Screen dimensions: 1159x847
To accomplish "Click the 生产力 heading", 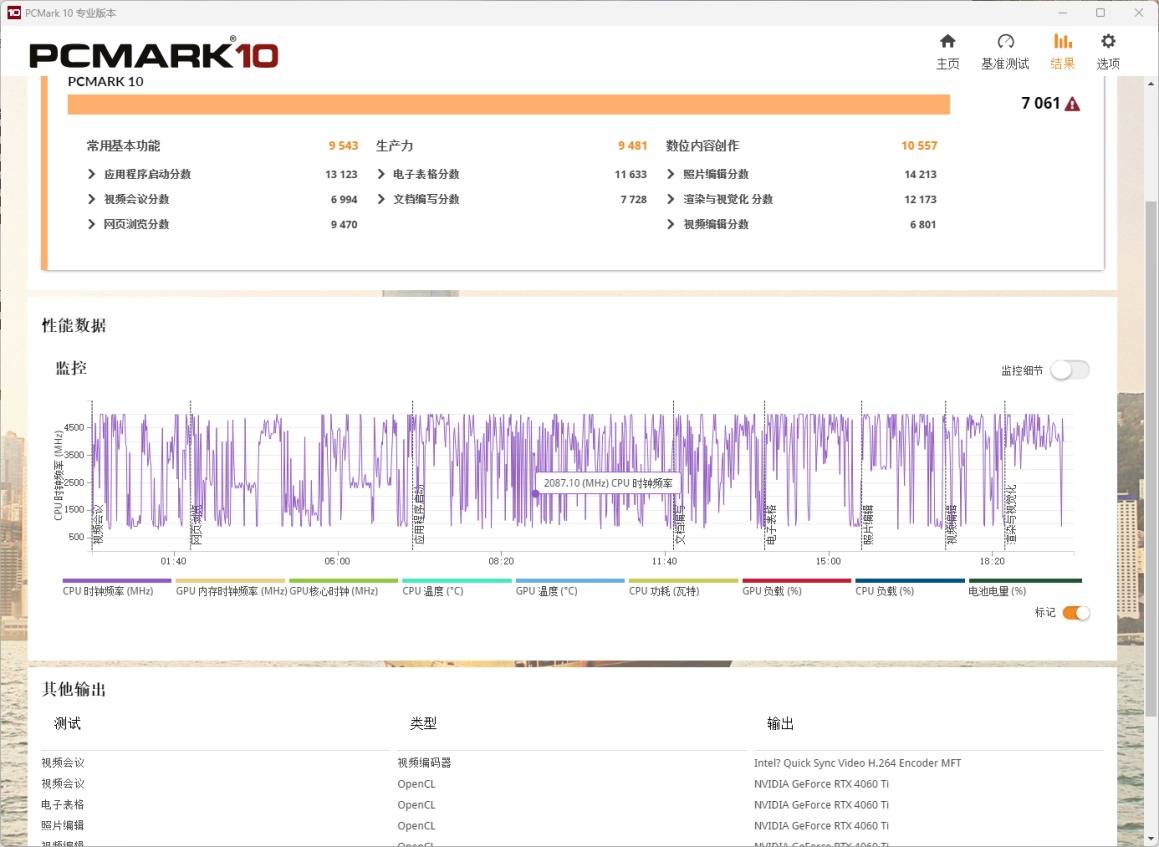I will coord(395,146).
